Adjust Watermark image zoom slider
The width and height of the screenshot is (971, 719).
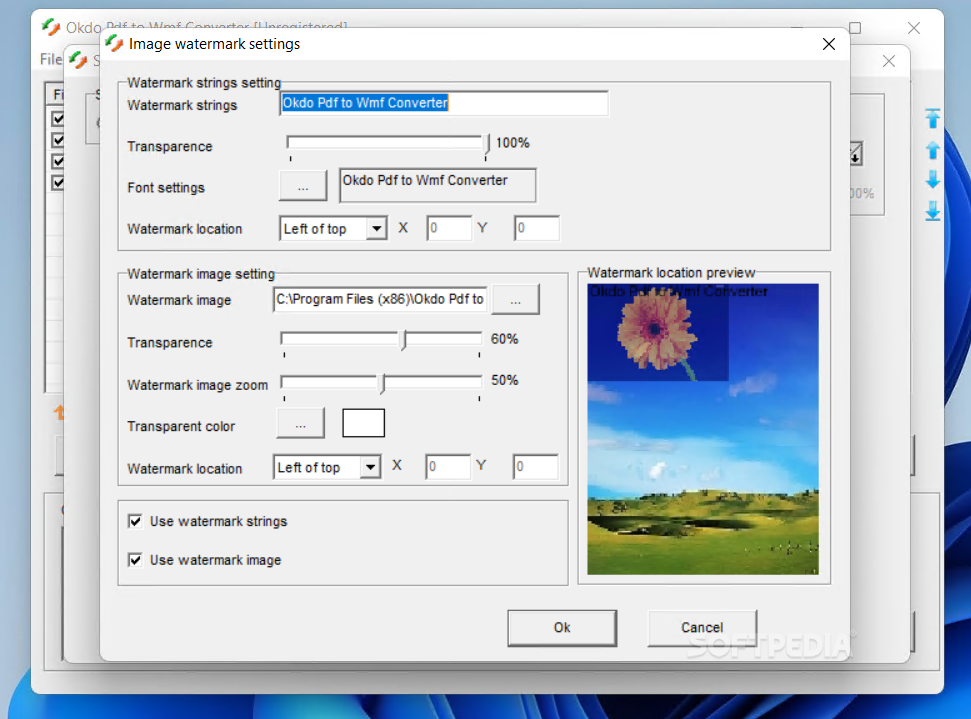[x=381, y=383]
